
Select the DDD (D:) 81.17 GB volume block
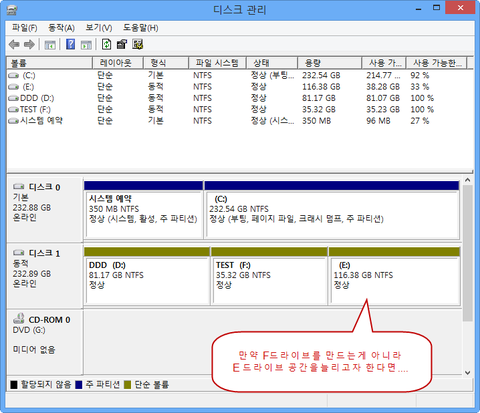pos(147,276)
